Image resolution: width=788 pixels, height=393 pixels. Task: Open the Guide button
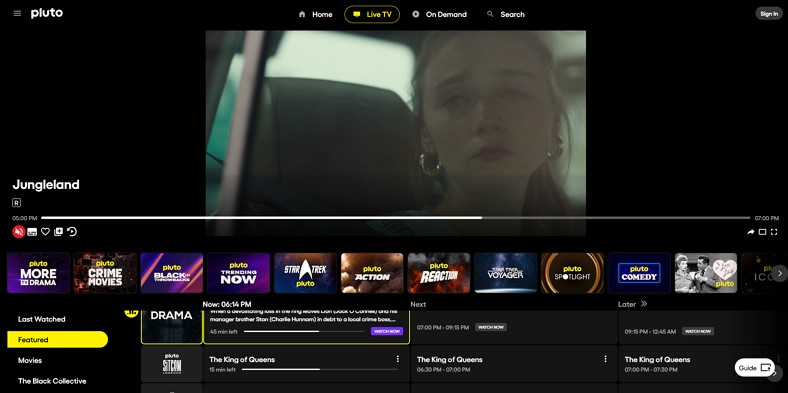click(754, 368)
